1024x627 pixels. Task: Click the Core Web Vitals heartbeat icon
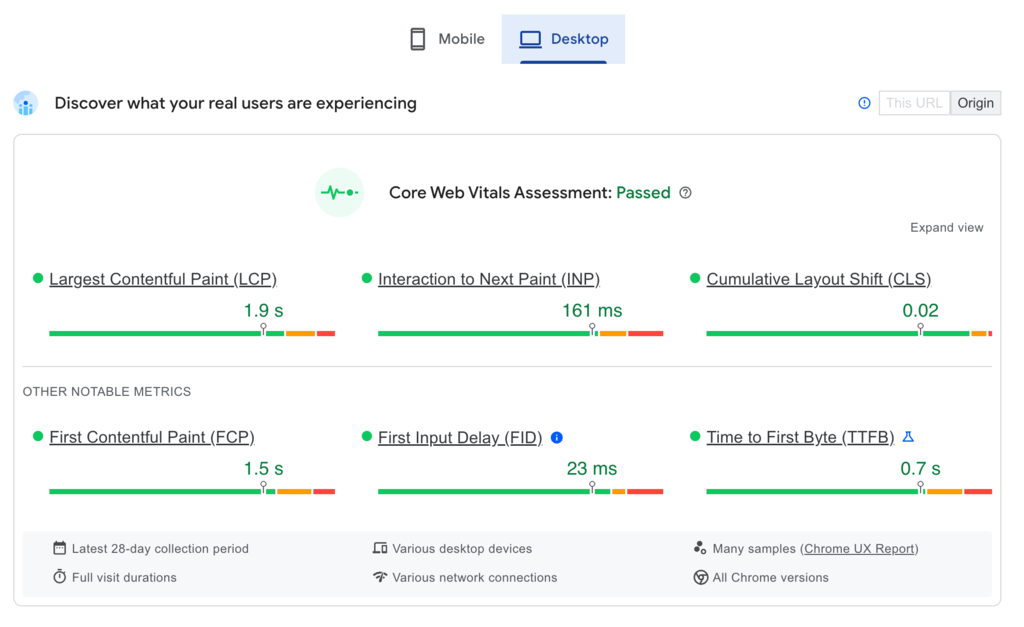coord(339,192)
